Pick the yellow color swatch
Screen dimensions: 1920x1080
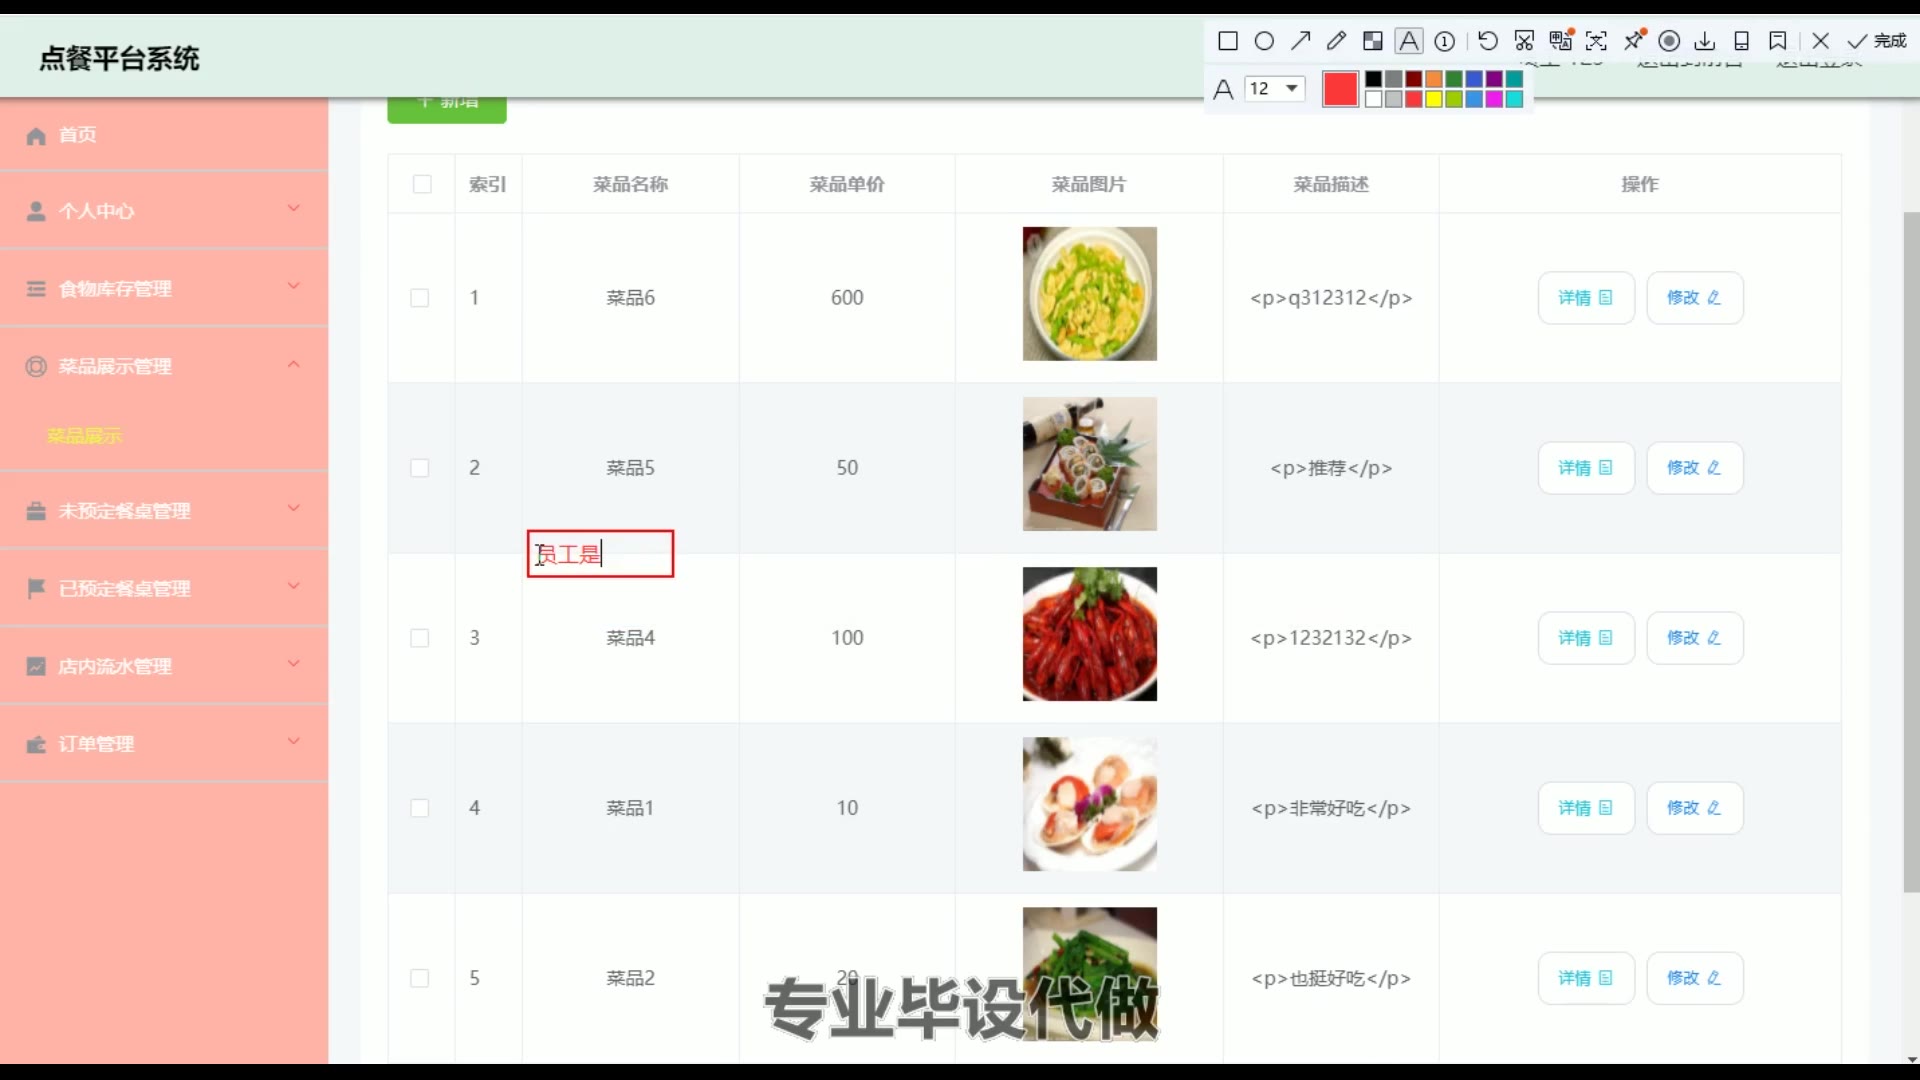tap(1434, 99)
